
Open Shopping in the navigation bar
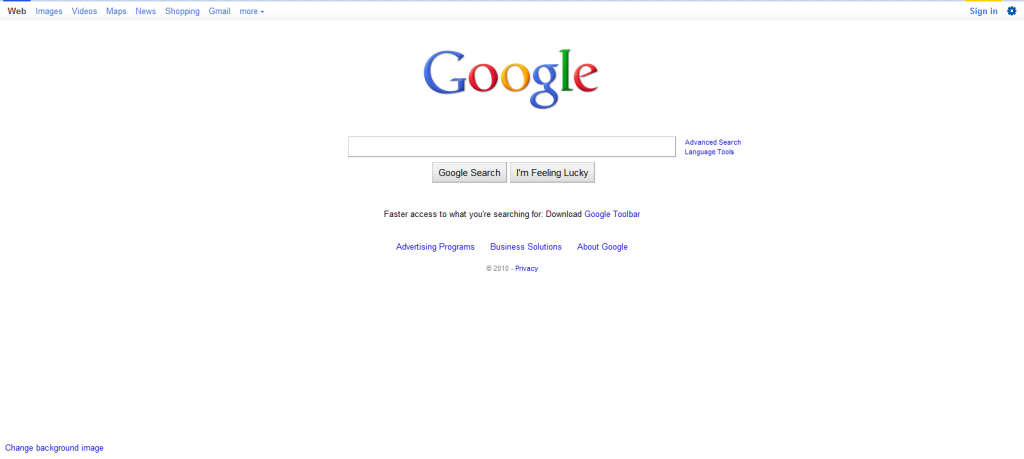pos(182,11)
